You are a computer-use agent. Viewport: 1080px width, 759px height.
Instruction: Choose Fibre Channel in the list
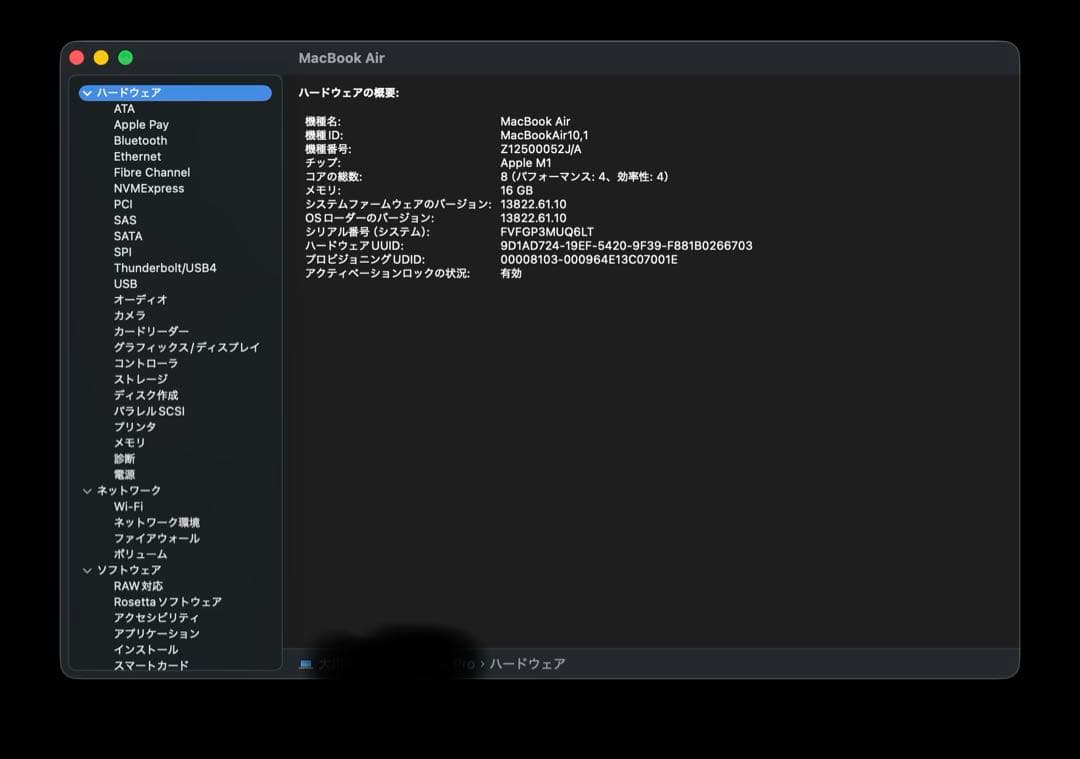[x=152, y=172]
